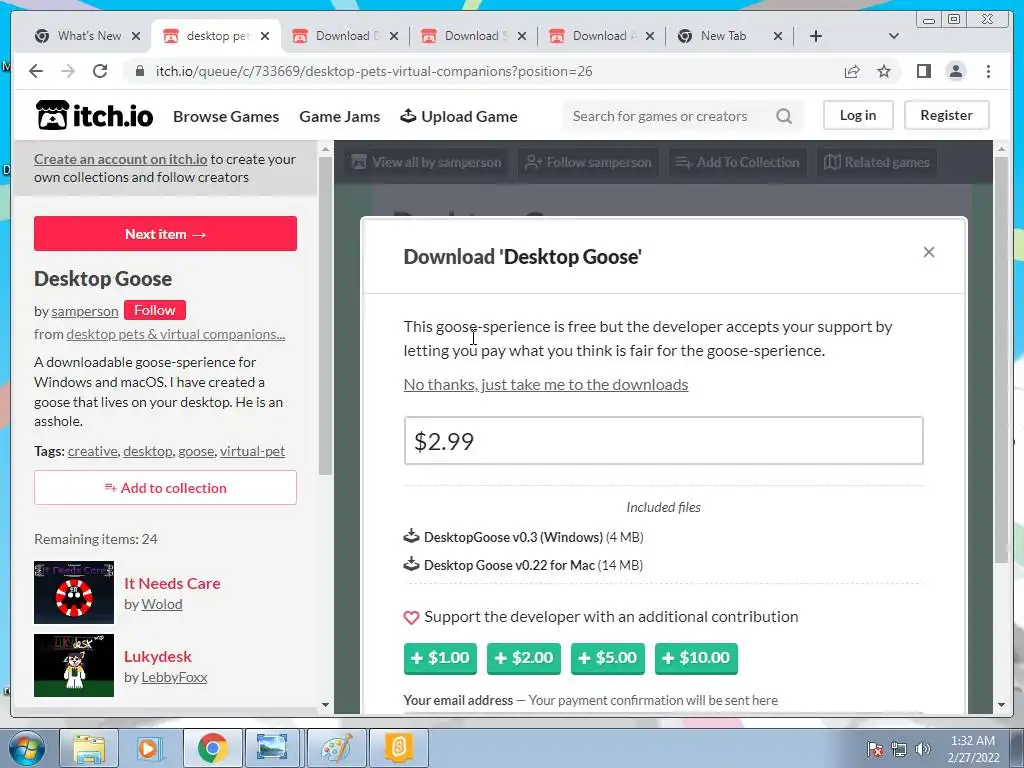
Task: Click the desktop tag
Action: tap(148, 451)
